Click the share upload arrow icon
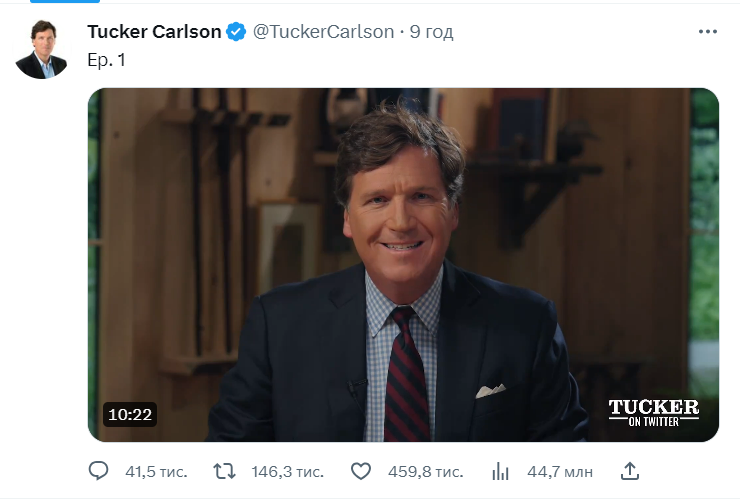Image resolution: width=741 pixels, height=502 pixels. point(629,471)
